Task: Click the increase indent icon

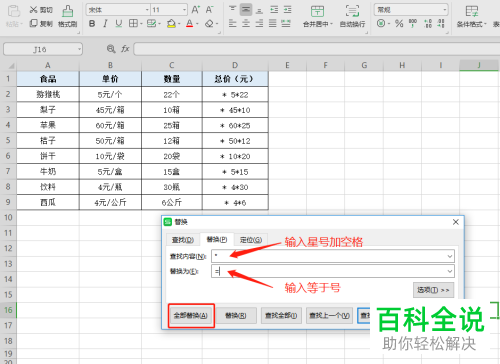Action: pos(288,10)
